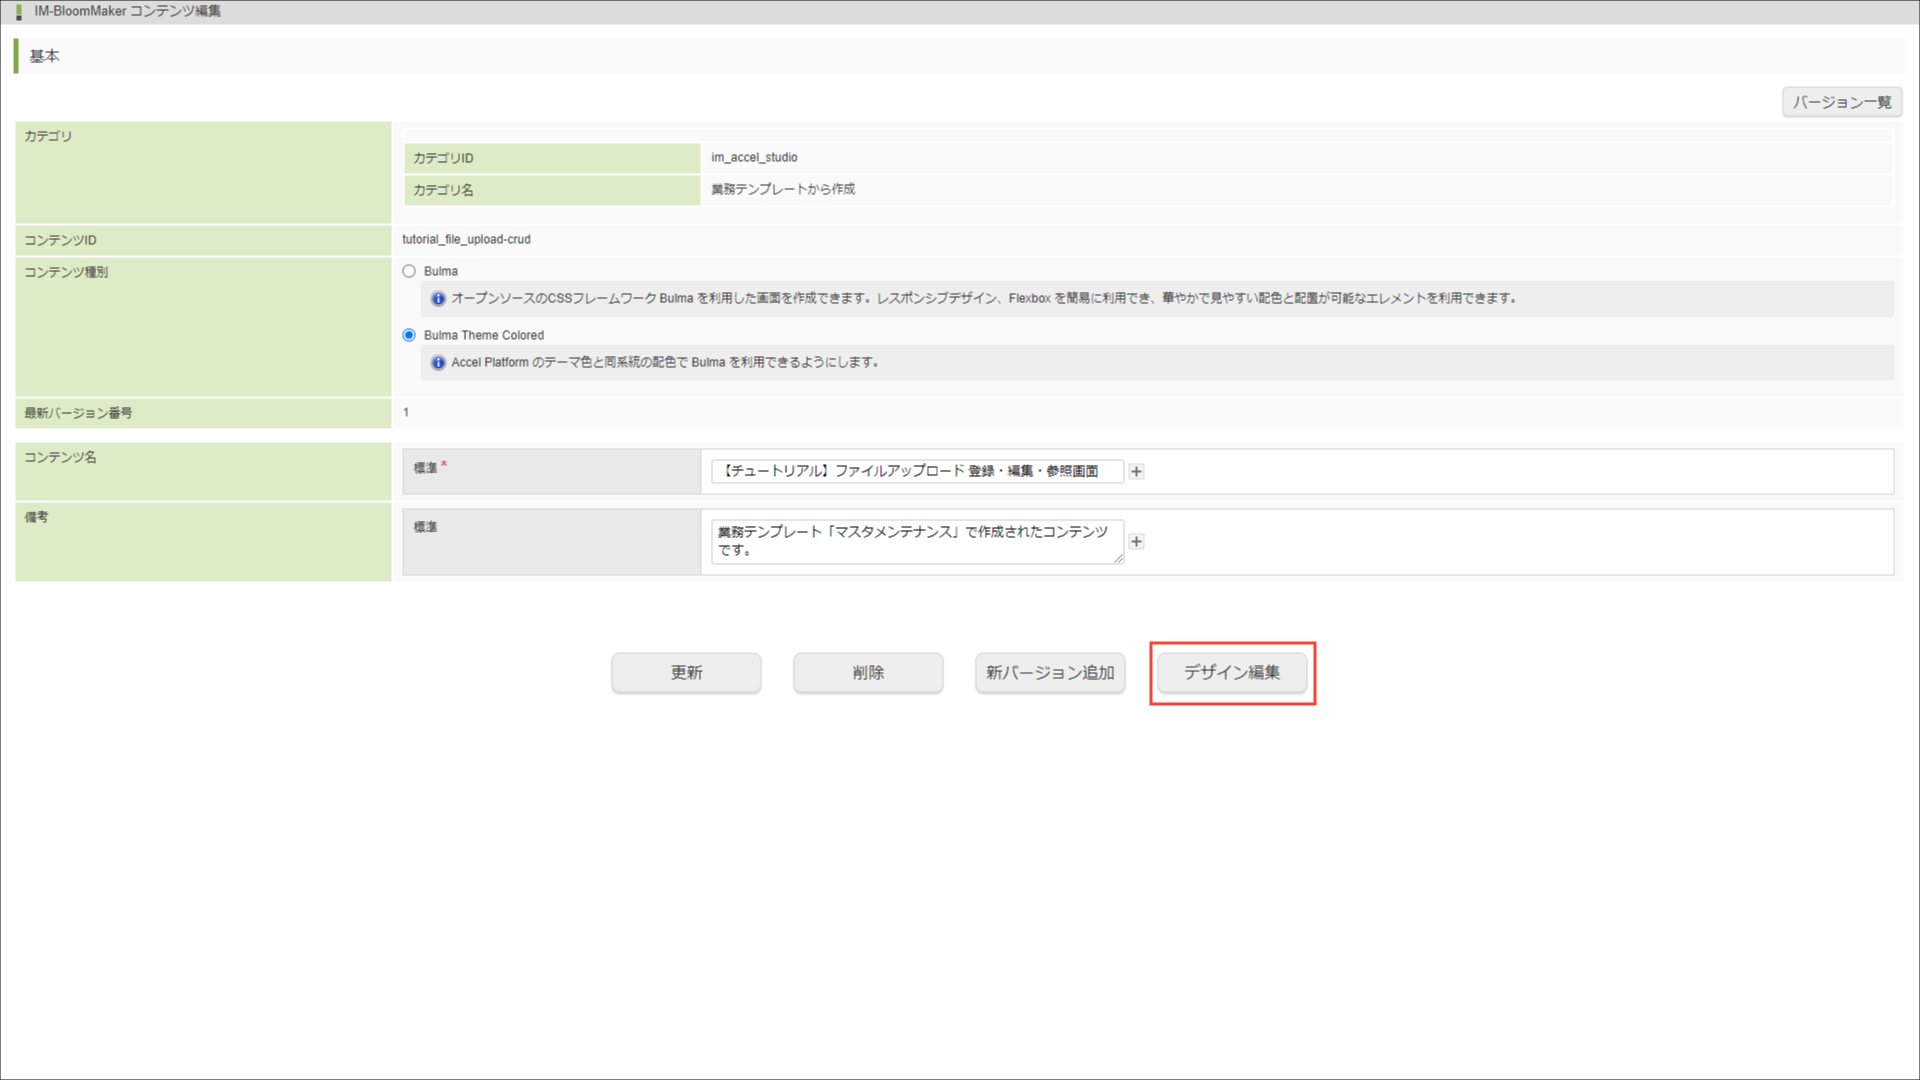Click the 標準 label in 備考 row

[x=426, y=527]
